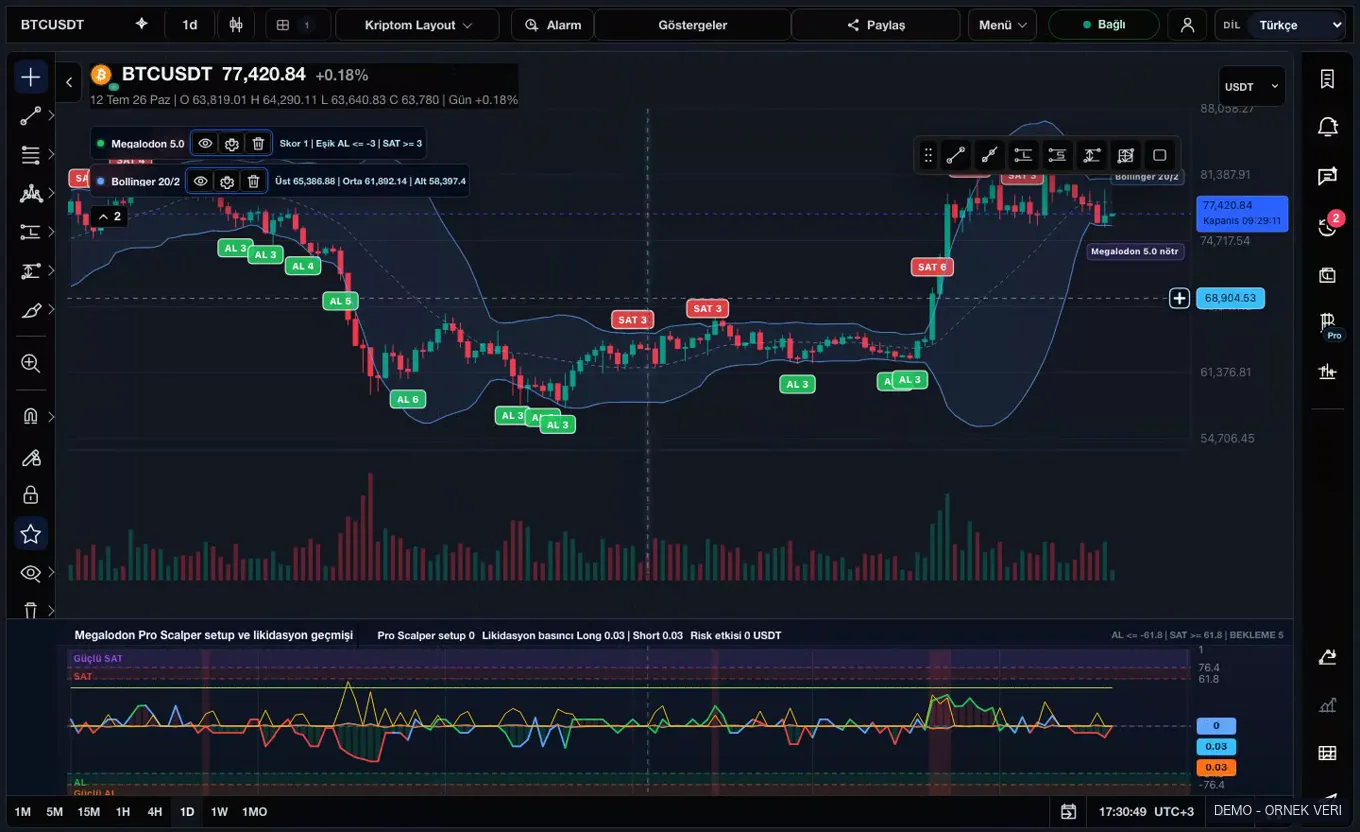Select ray line in floating toolbar

coord(990,155)
